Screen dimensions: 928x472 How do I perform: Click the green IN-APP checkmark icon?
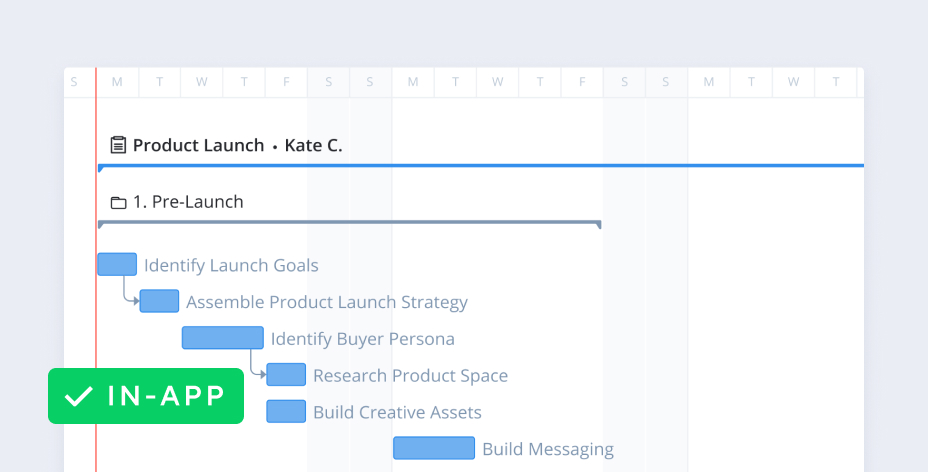click(78, 396)
